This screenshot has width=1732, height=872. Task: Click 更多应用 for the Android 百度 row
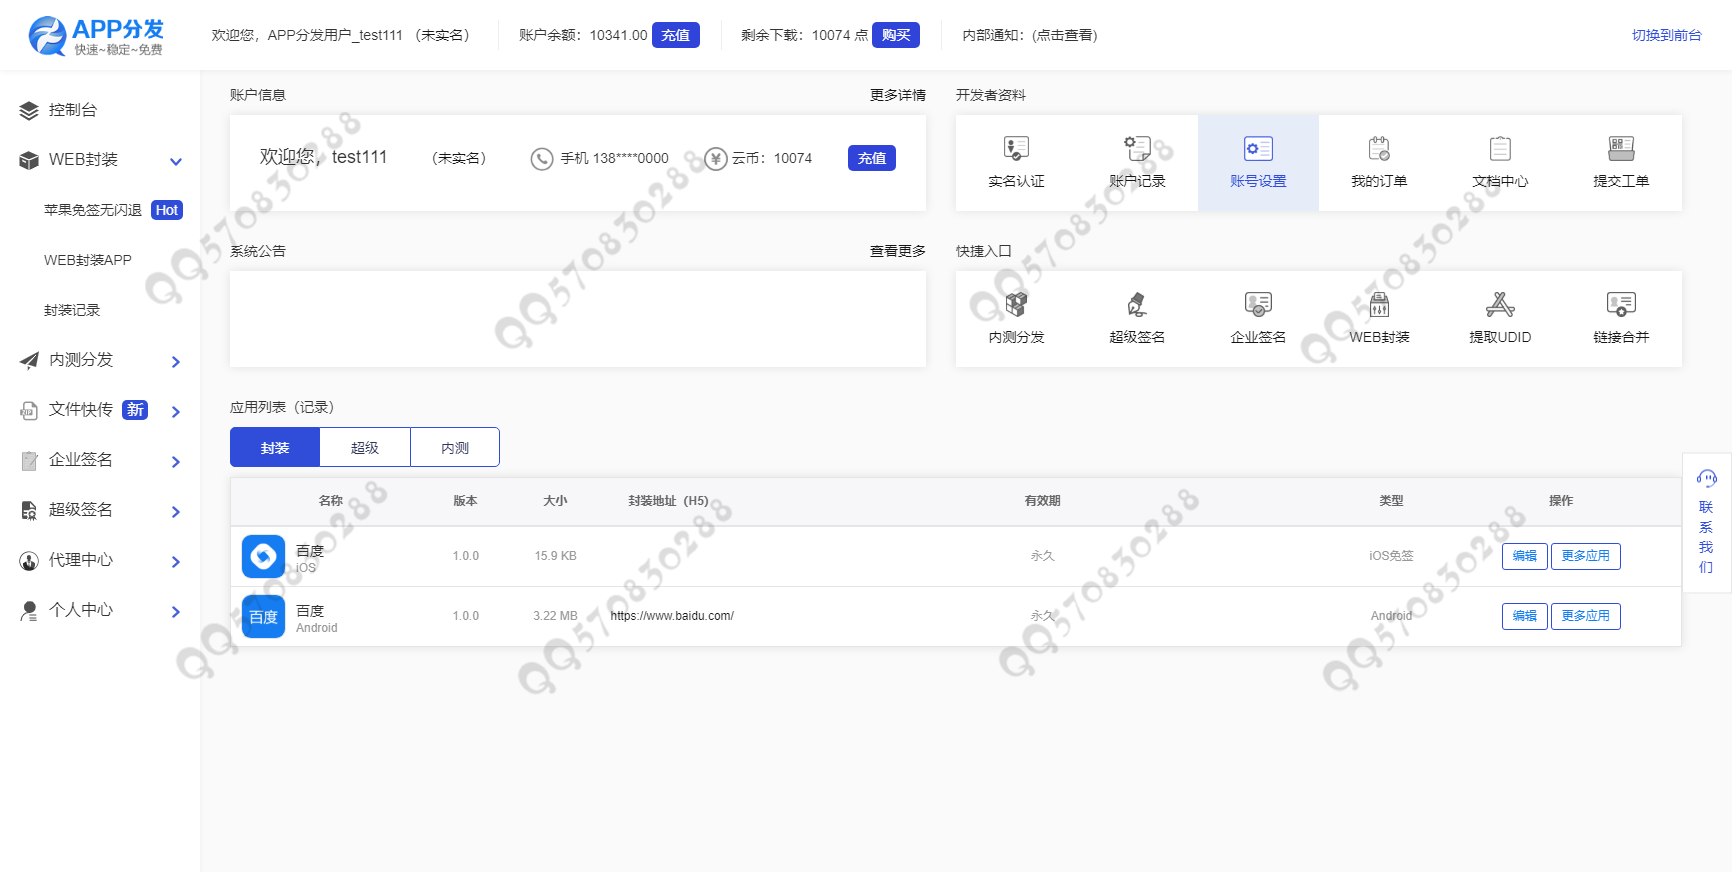pos(1585,616)
